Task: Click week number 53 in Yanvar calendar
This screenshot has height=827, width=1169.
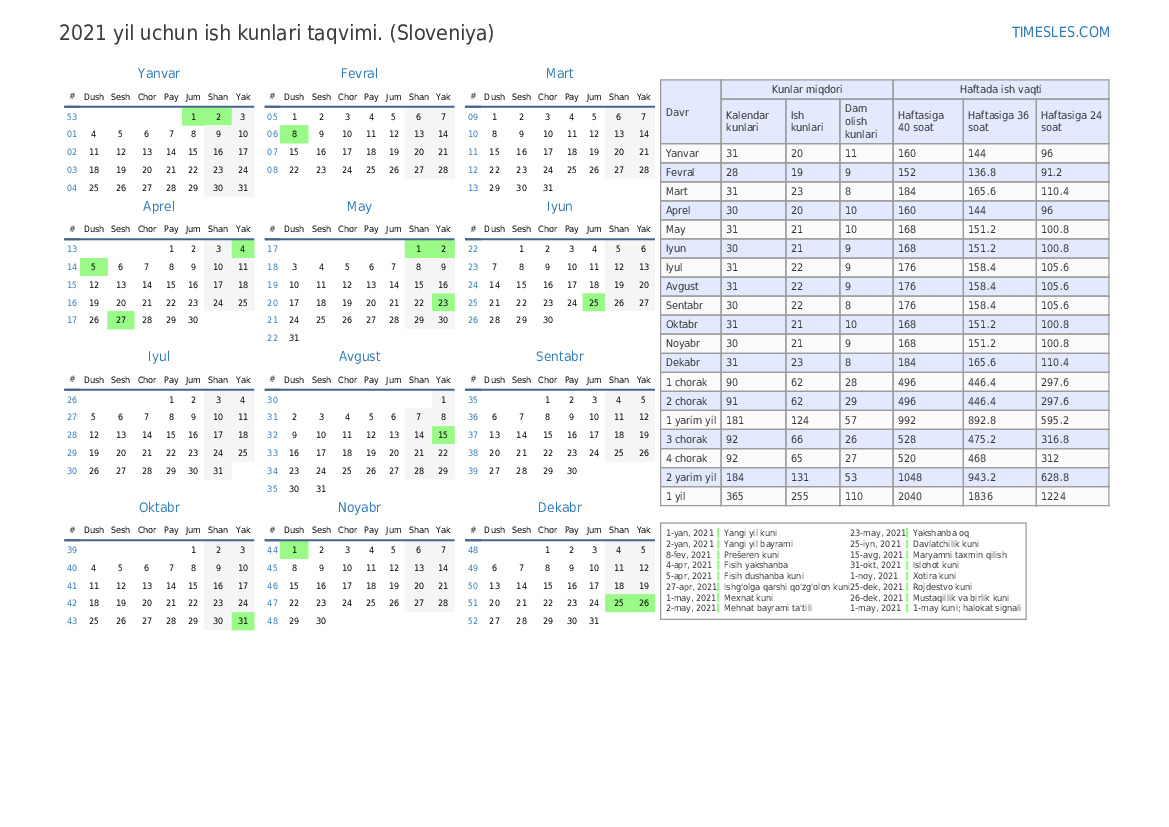Action: pyautogui.click(x=72, y=117)
